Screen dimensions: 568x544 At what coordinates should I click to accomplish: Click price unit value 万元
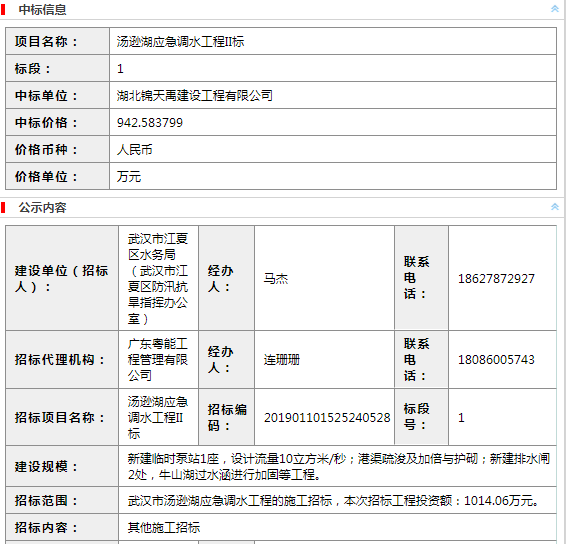(129, 177)
